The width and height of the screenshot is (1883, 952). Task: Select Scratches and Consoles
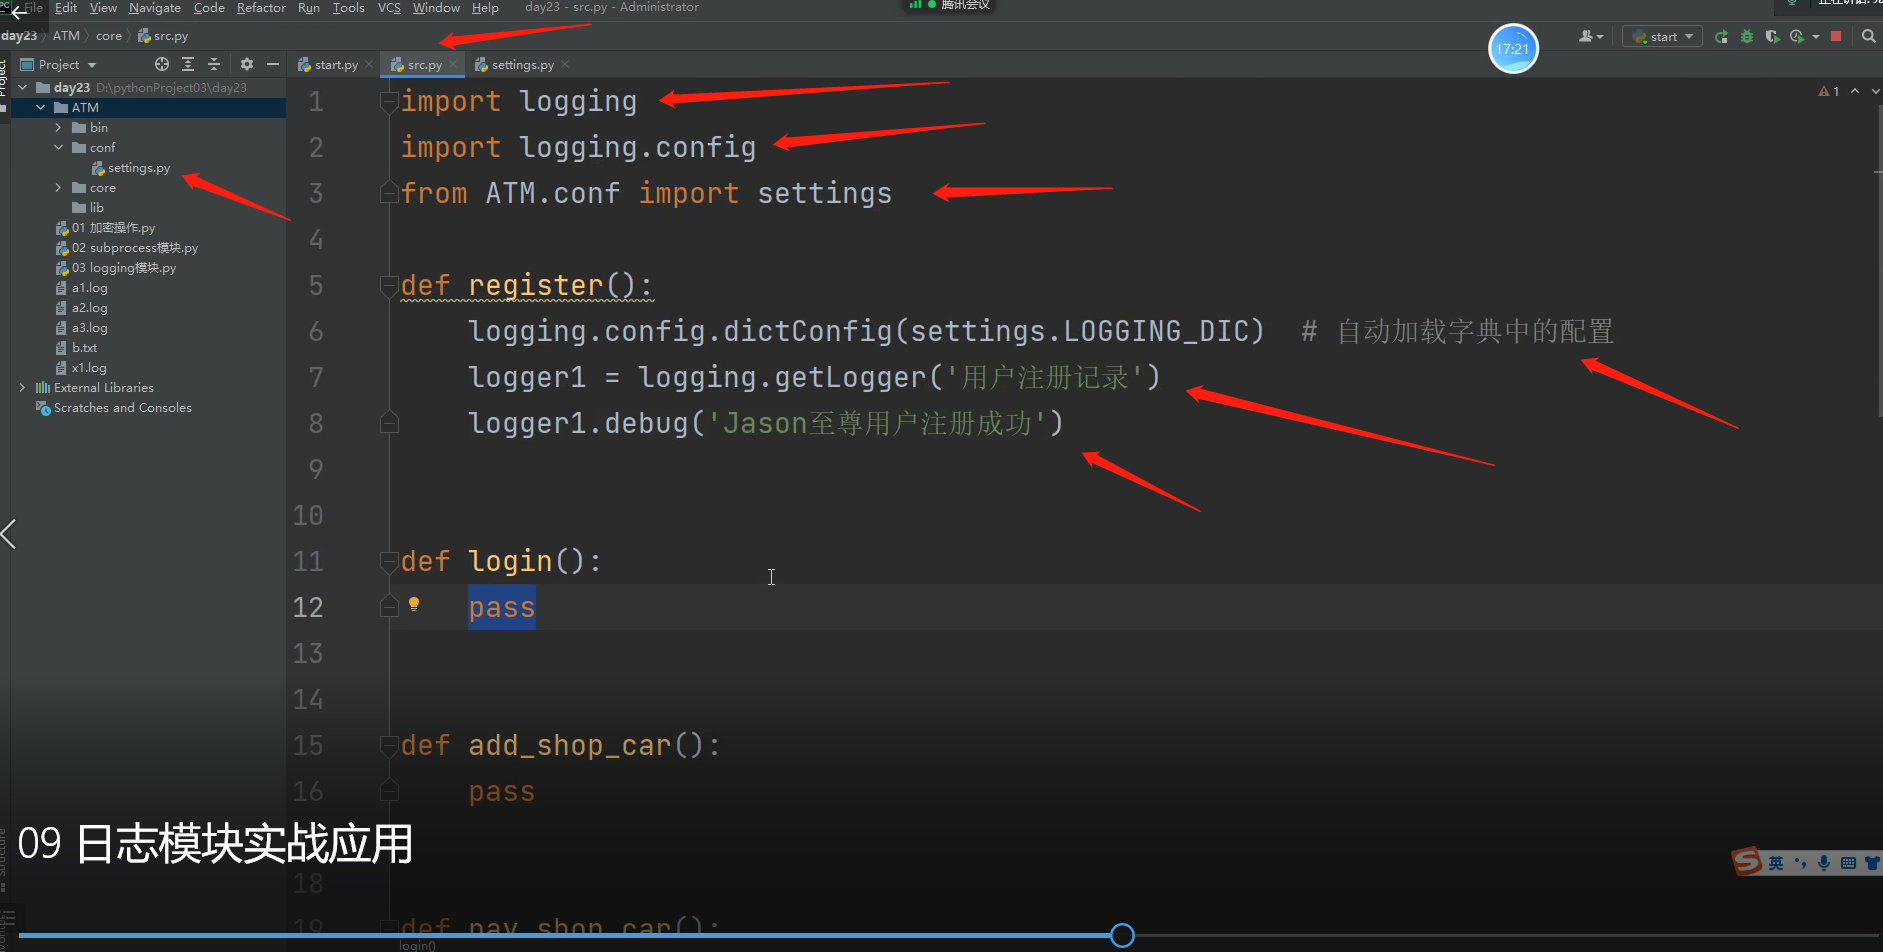pos(114,408)
